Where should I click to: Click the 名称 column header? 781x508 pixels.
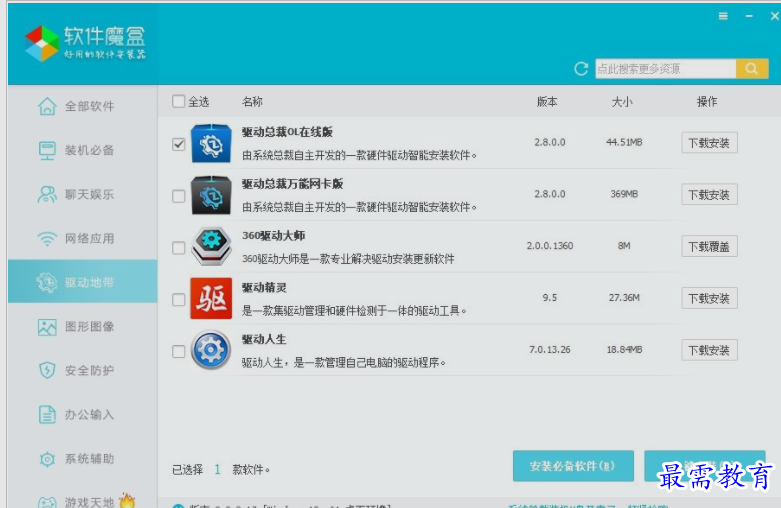[252, 102]
